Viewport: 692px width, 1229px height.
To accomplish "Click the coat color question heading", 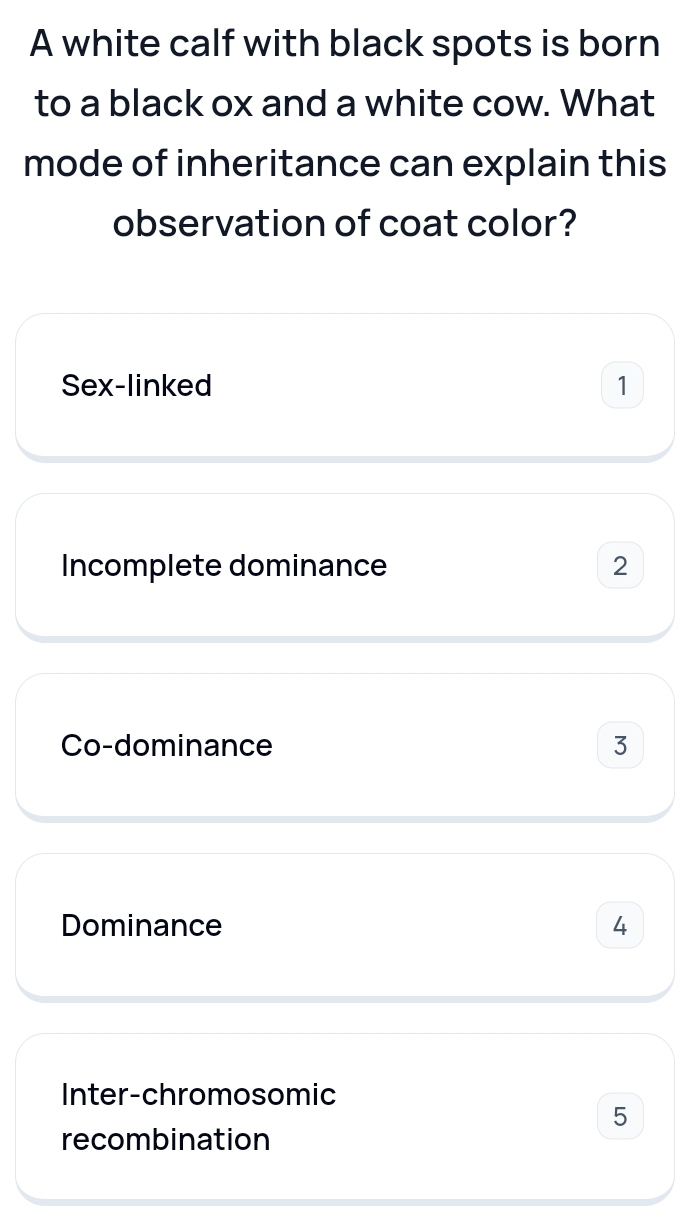I will point(345,133).
